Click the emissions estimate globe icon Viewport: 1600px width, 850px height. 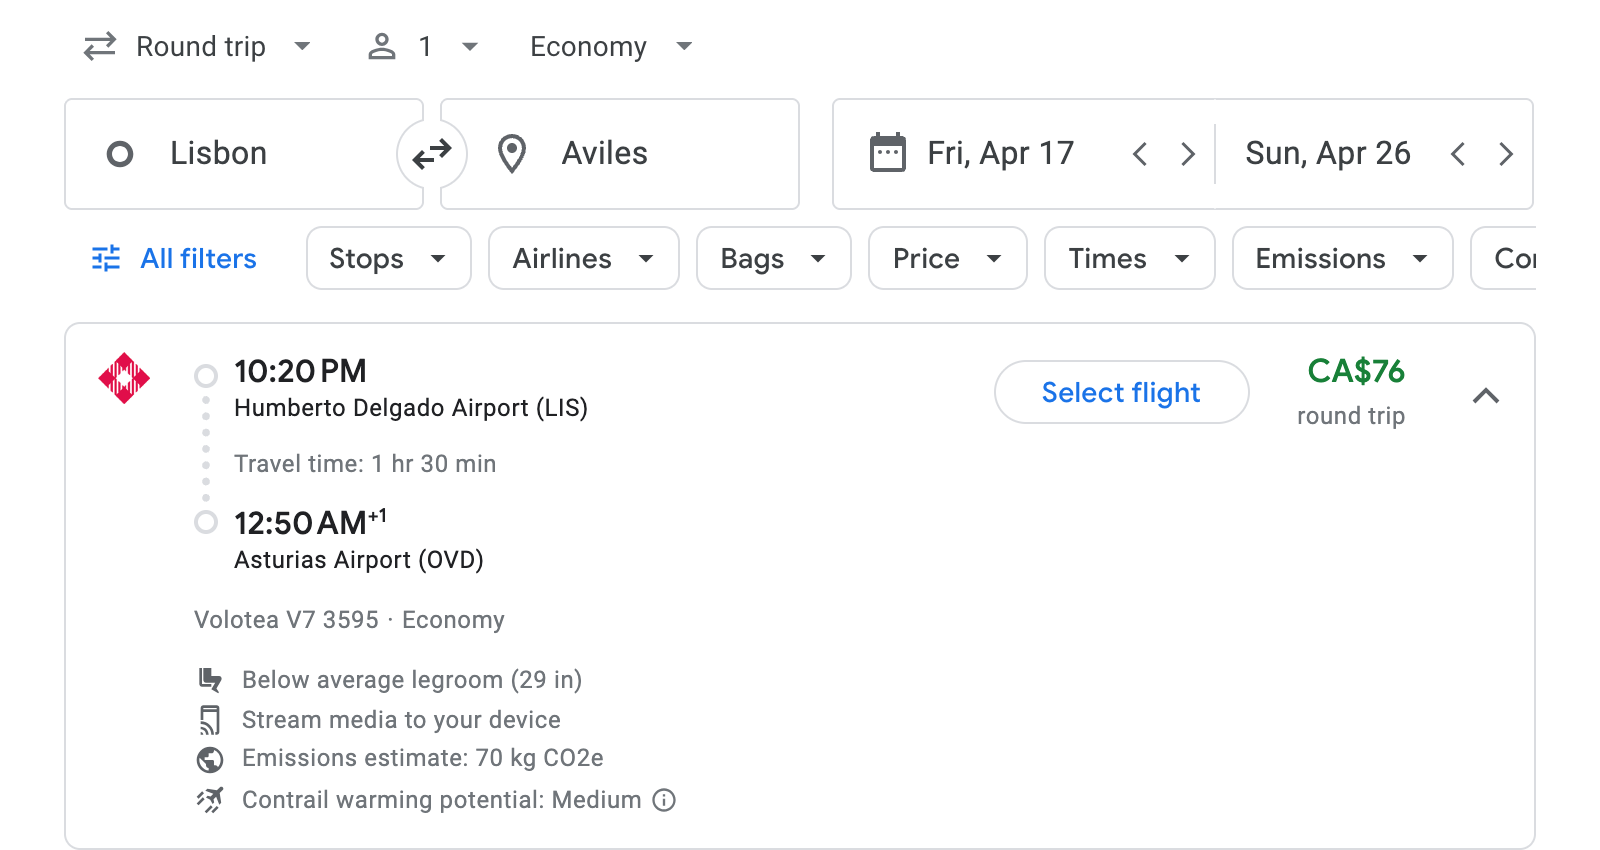[x=209, y=758]
